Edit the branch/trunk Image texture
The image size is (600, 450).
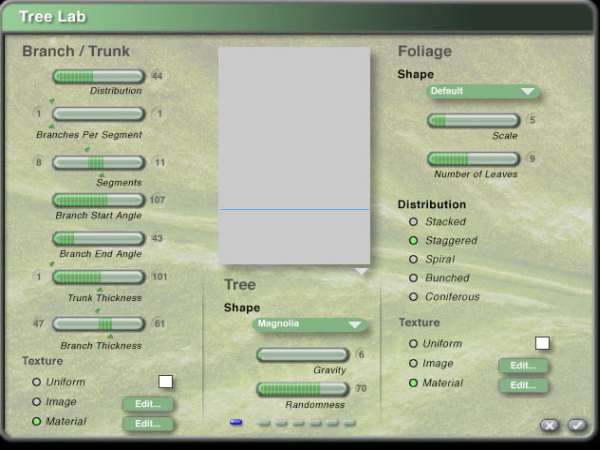click(148, 404)
